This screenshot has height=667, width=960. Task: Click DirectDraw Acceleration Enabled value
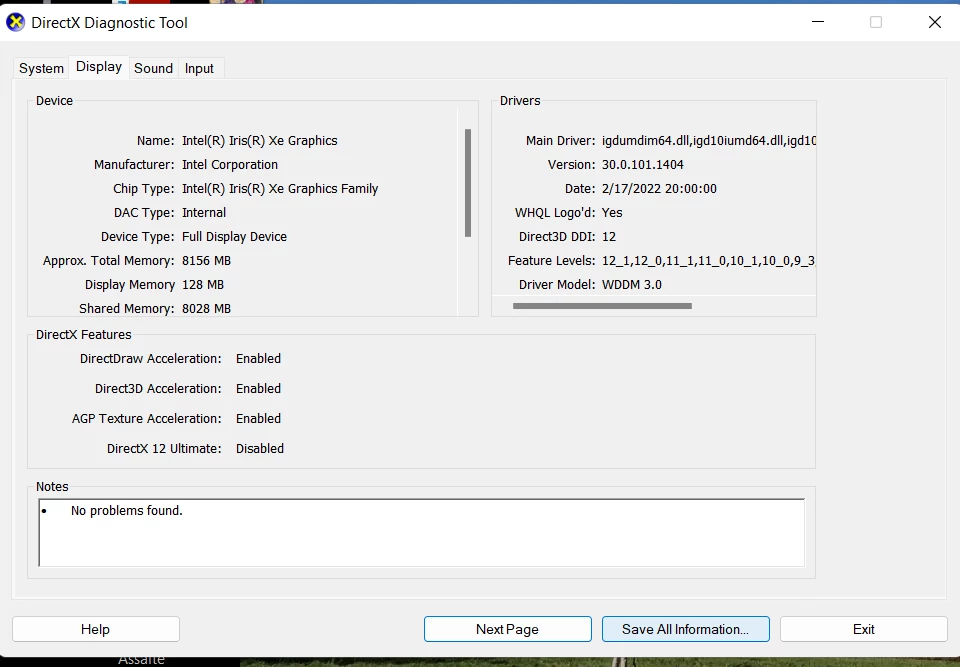pos(258,358)
